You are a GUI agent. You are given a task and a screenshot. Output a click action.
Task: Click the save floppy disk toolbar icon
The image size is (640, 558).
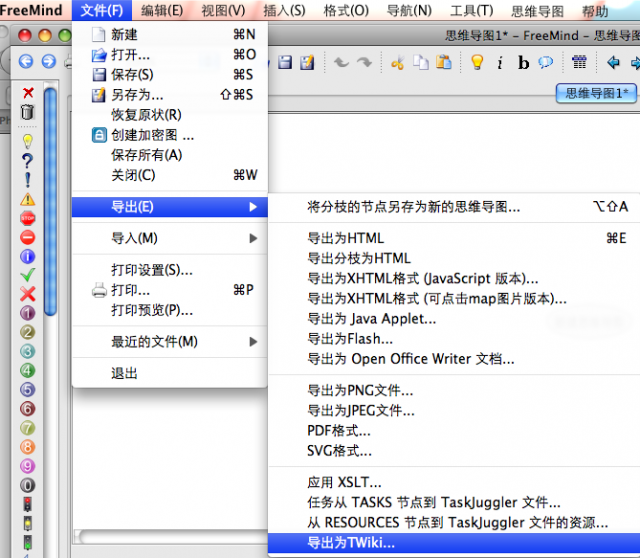(285, 62)
